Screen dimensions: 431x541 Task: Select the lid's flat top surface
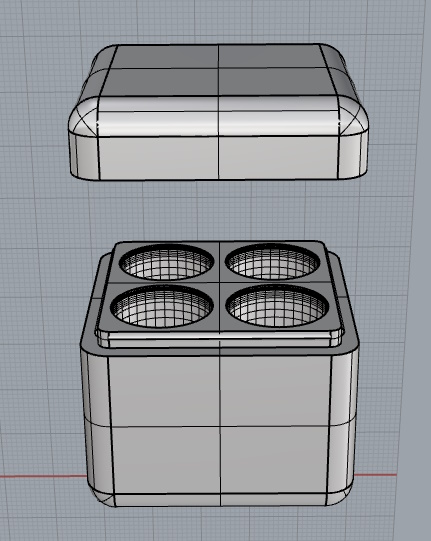tap(218, 70)
